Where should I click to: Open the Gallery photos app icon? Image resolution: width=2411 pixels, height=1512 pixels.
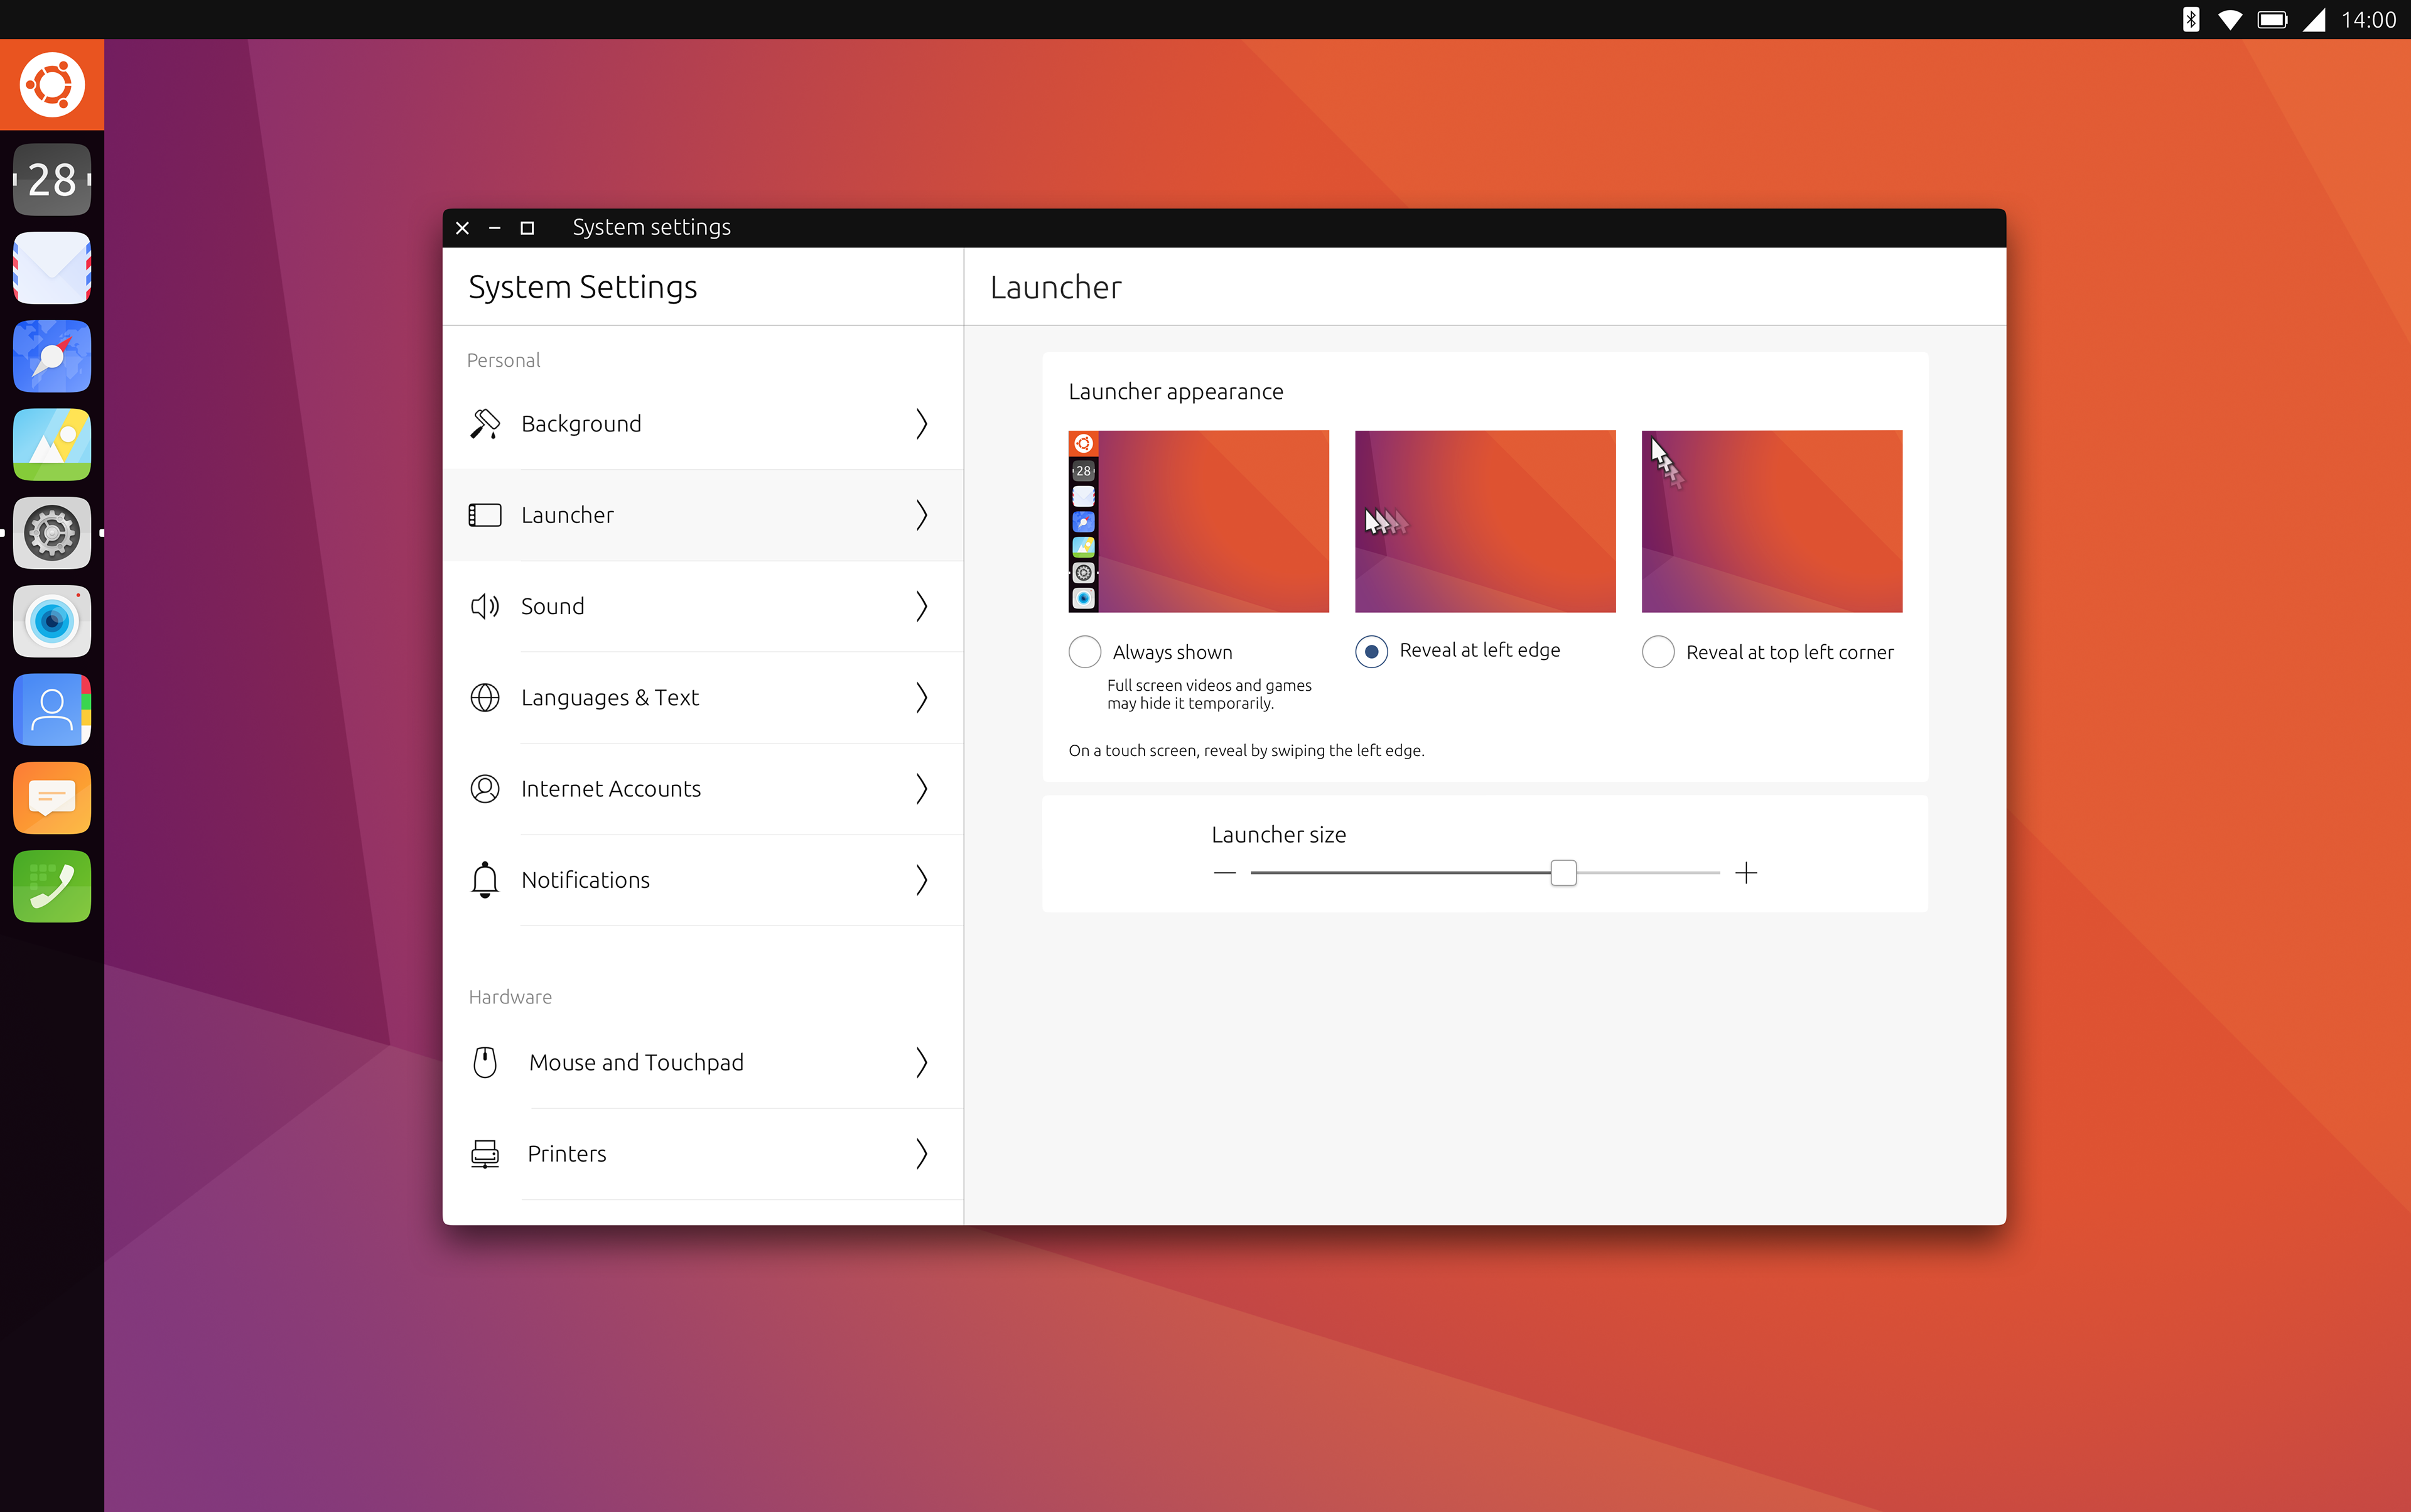coord(52,444)
